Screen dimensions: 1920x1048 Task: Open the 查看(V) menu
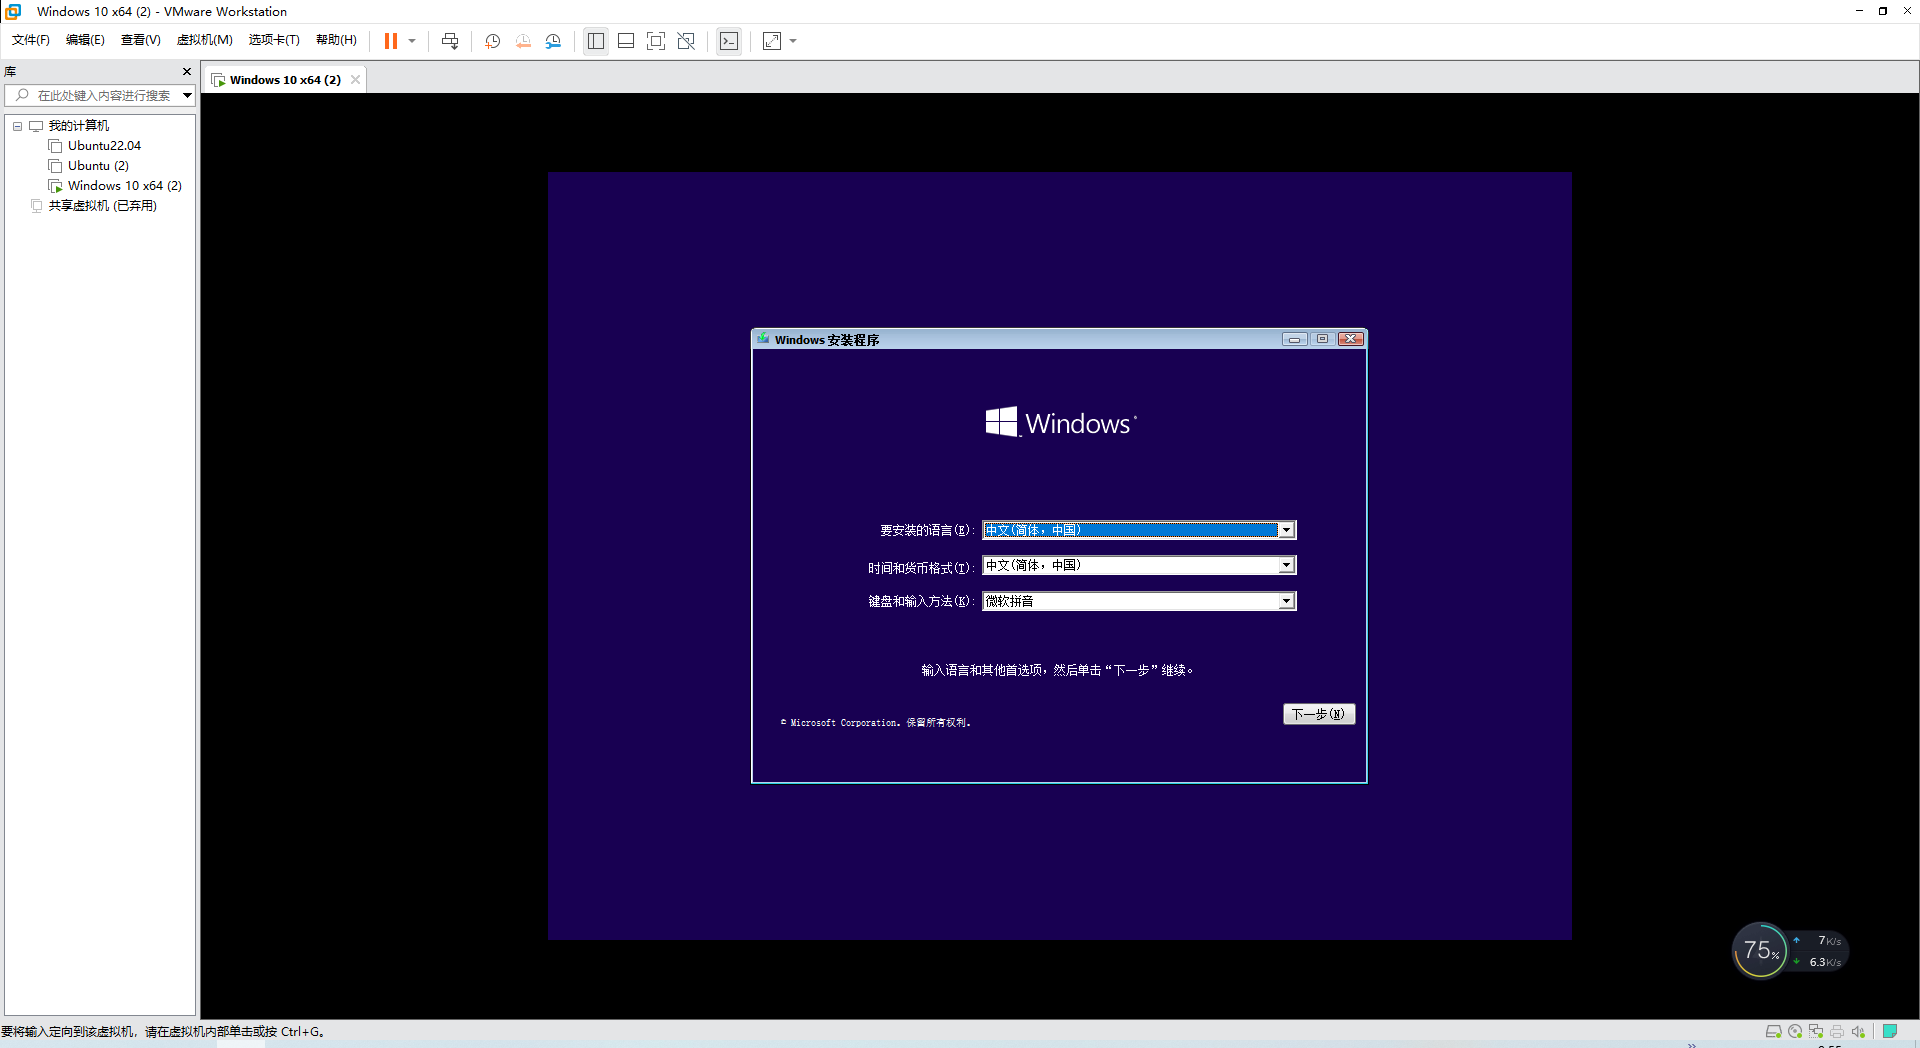(x=141, y=40)
